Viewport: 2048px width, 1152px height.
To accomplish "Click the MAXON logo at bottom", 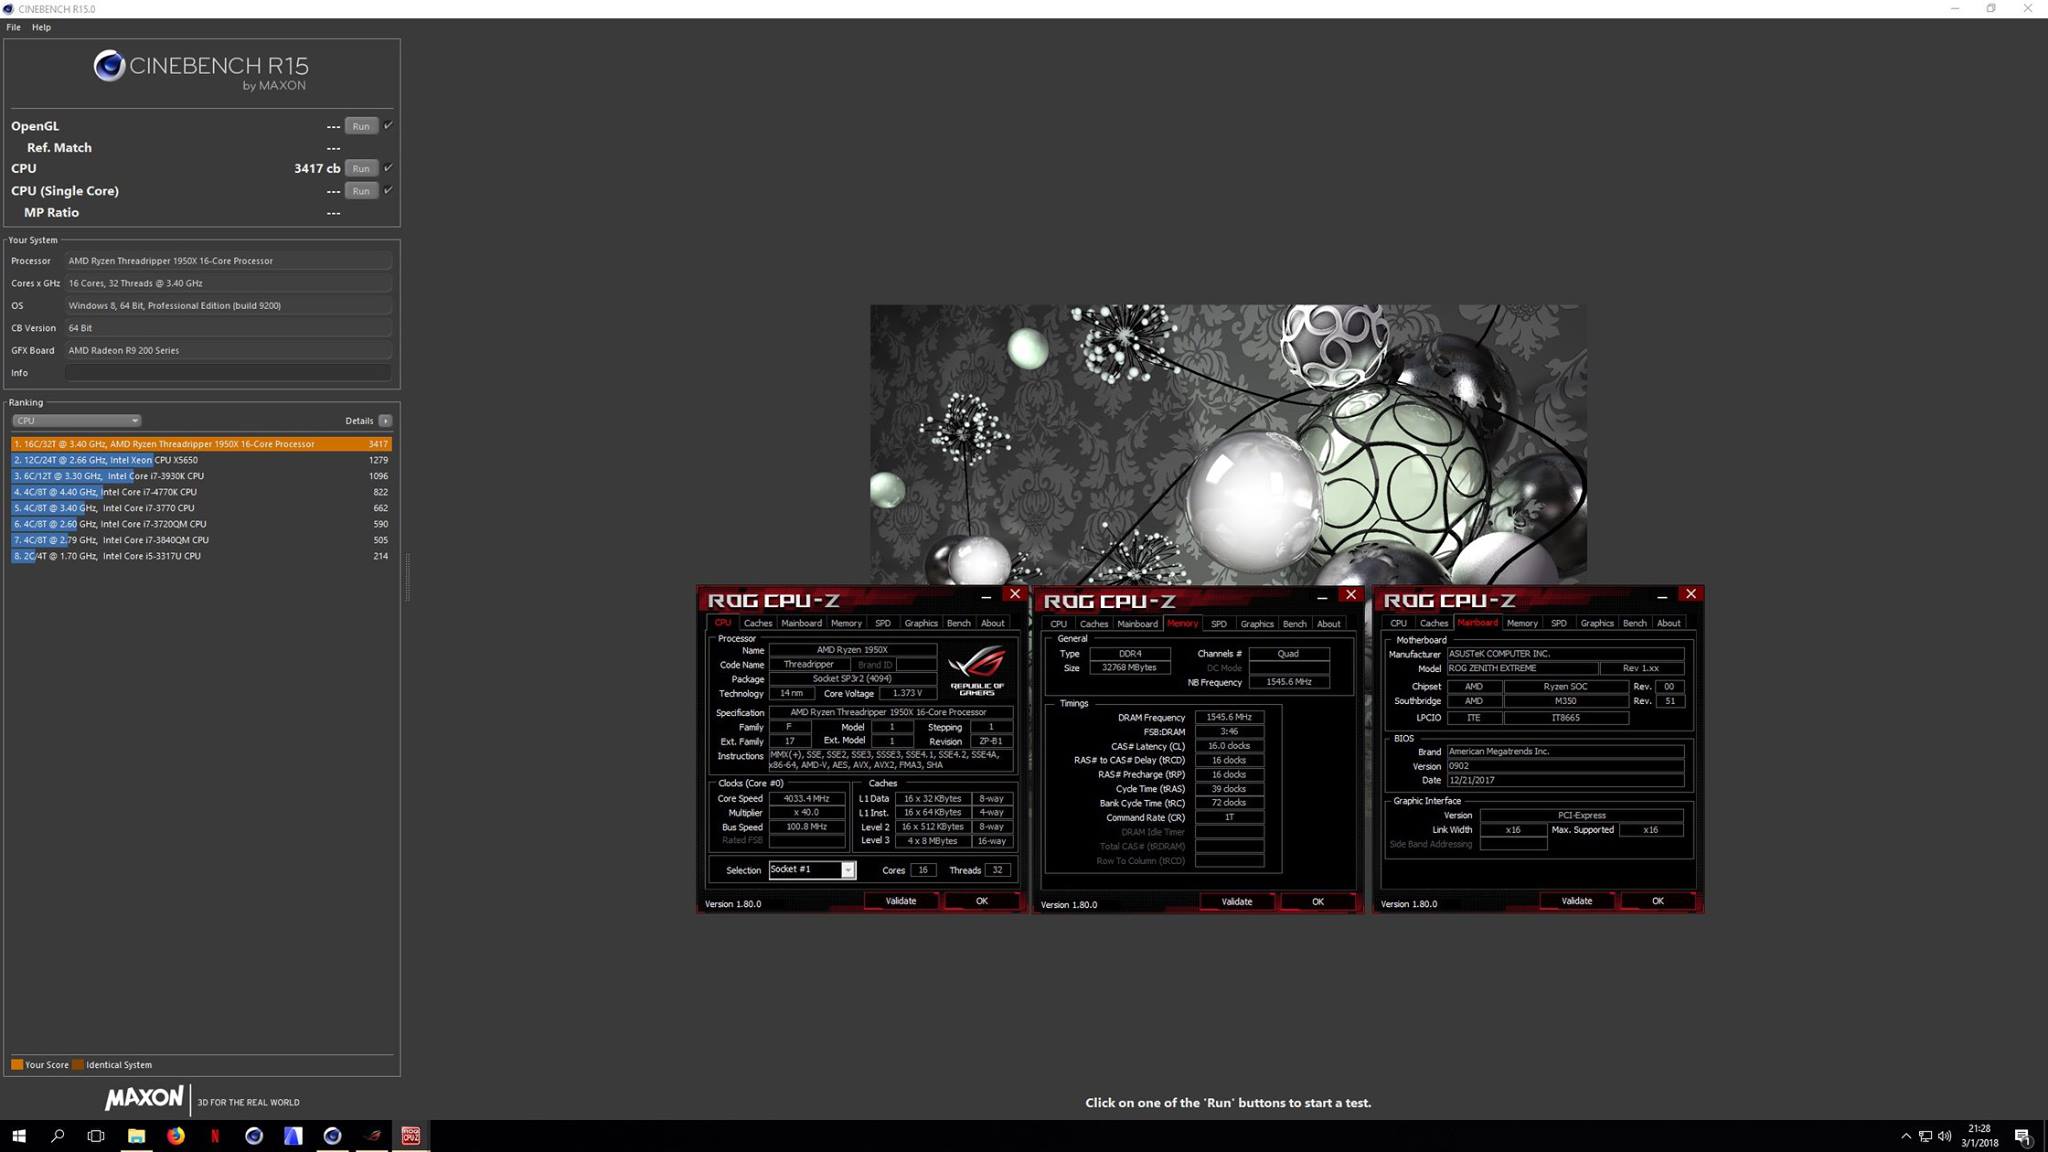I will click(145, 1098).
